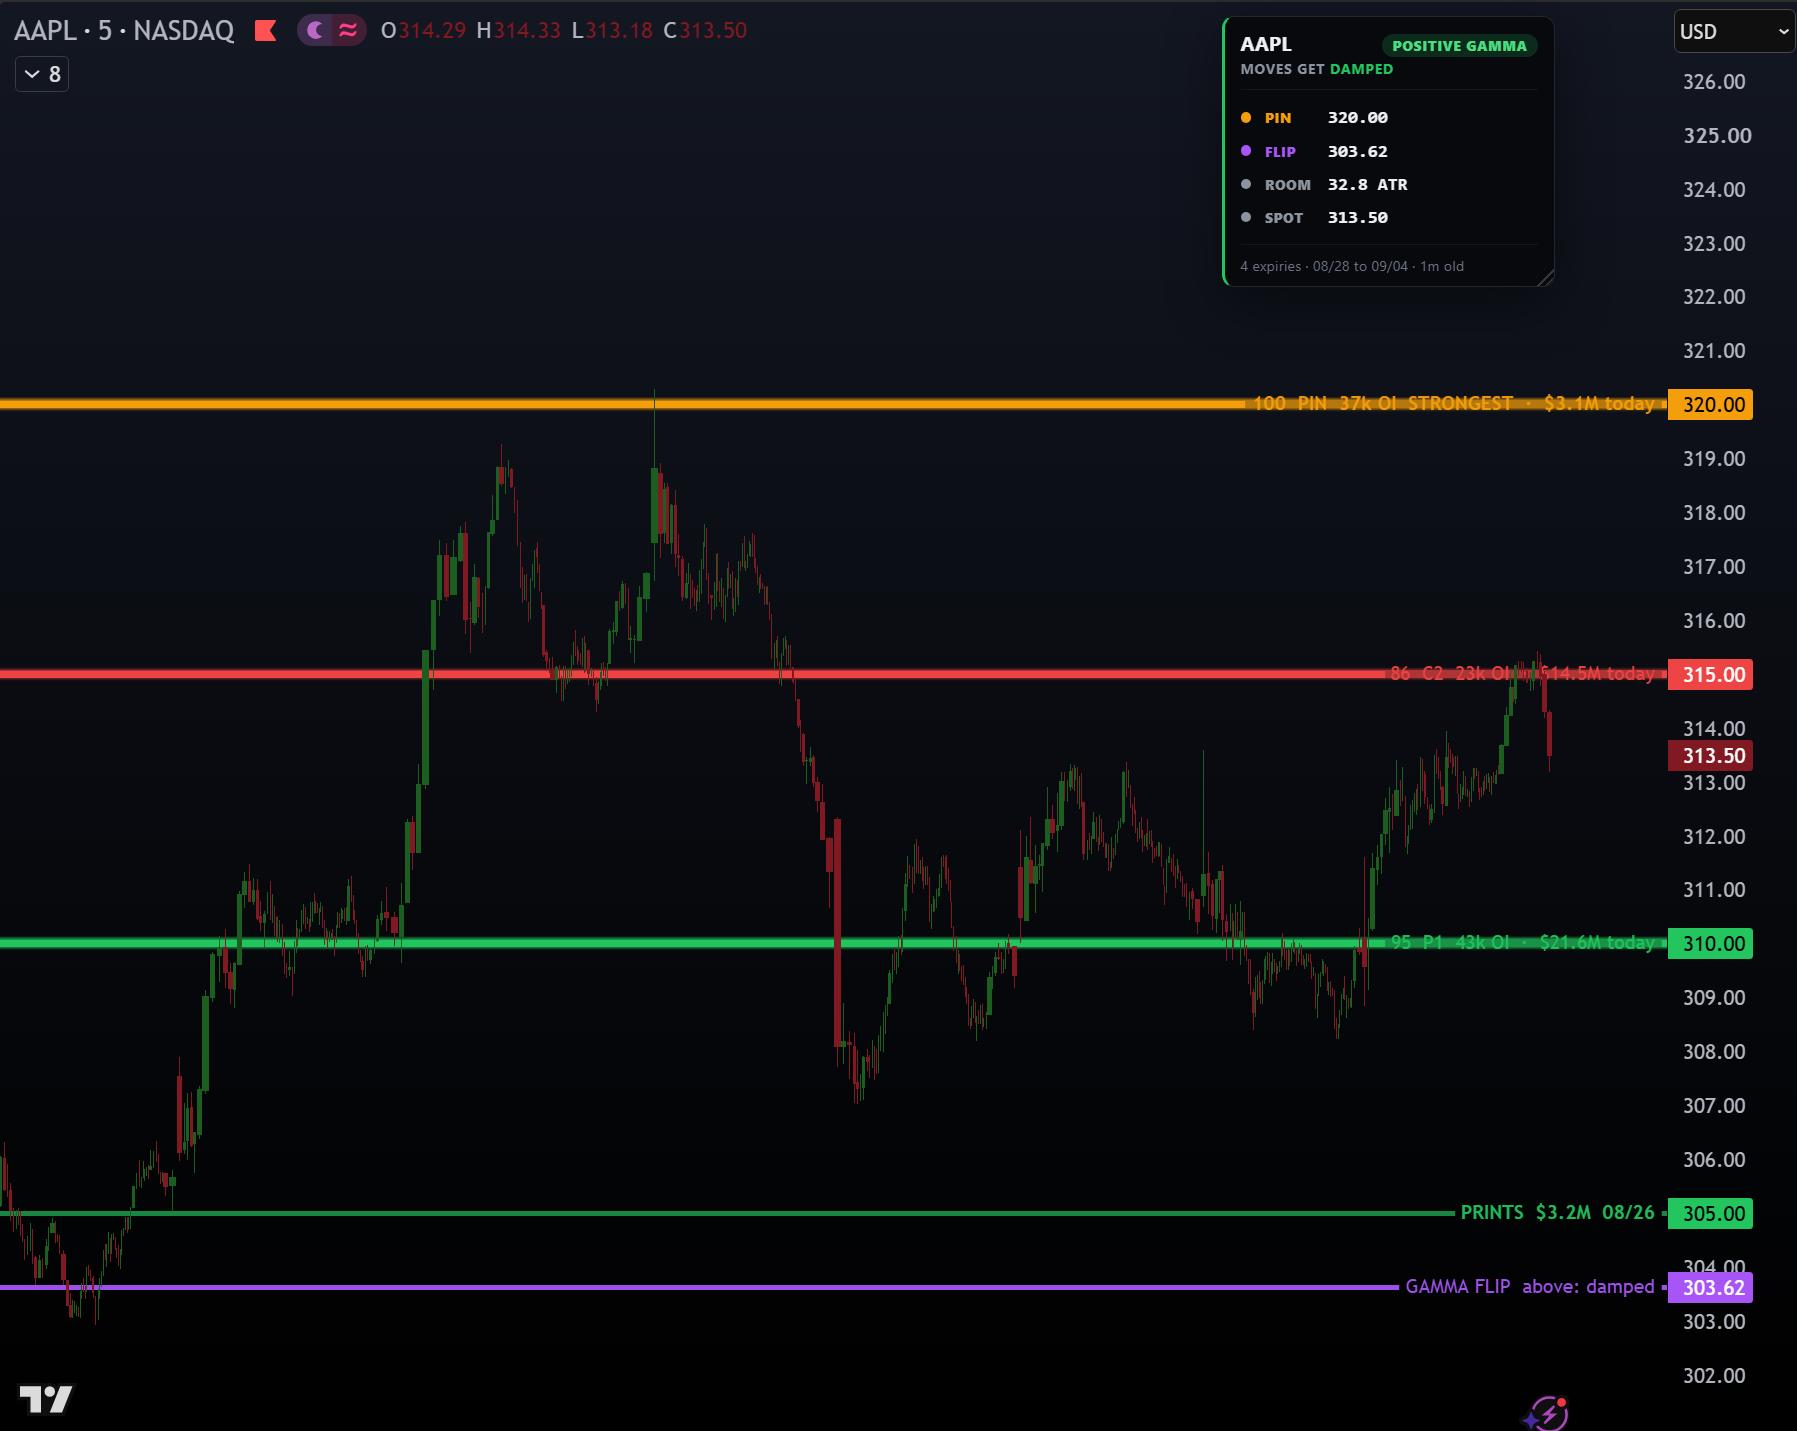Click the moon session indicator icon
Viewport: 1797px width, 1431px height.
click(x=315, y=31)
